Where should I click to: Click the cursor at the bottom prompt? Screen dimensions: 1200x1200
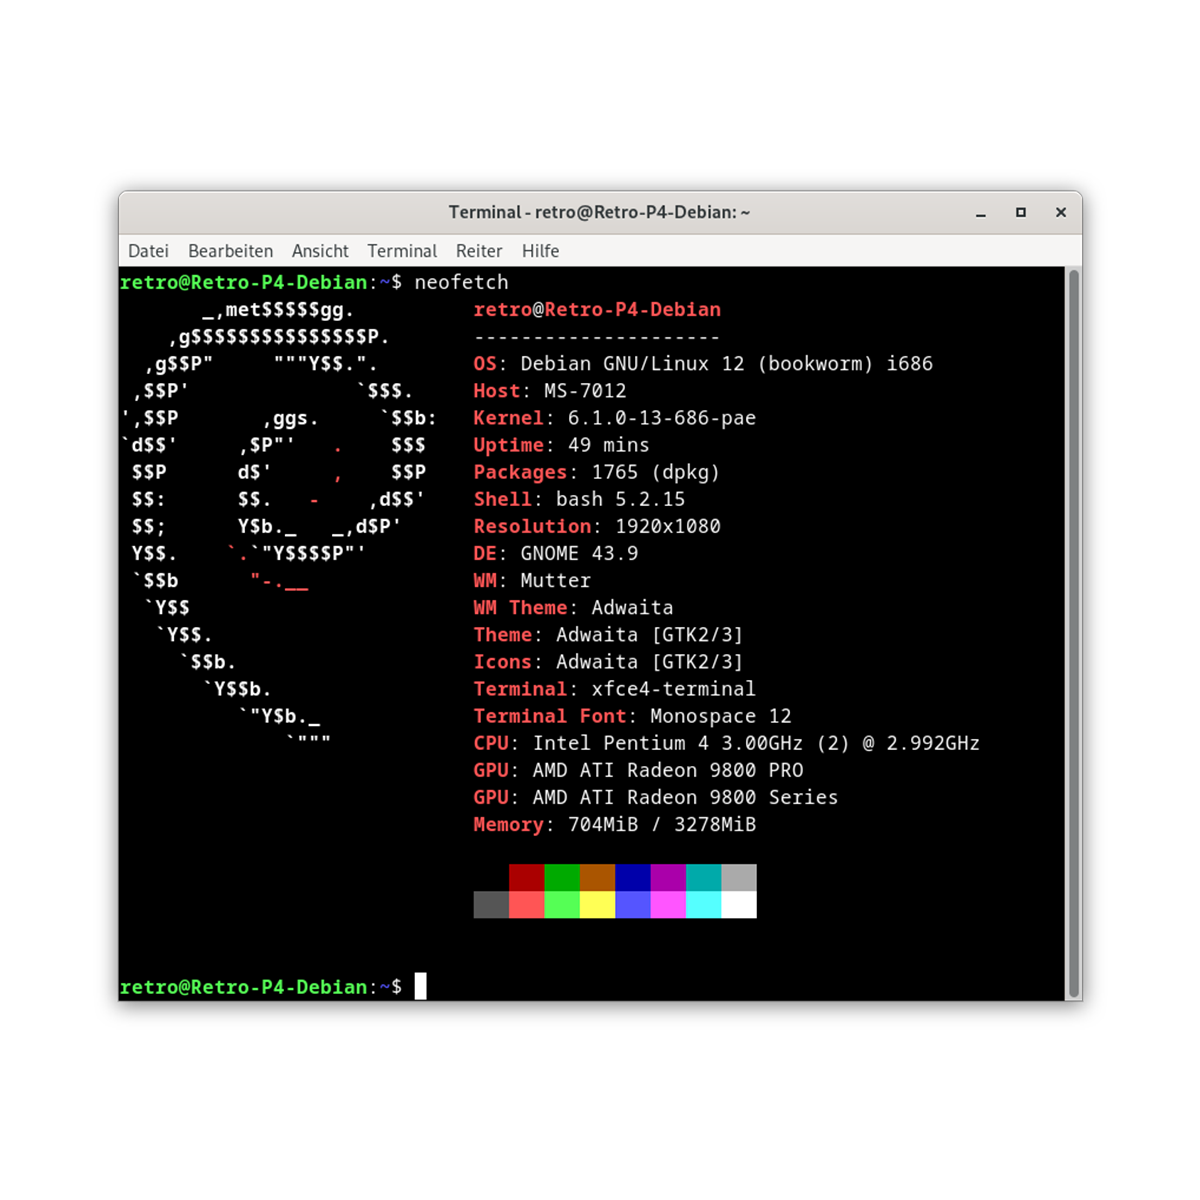tap(421, 987)
